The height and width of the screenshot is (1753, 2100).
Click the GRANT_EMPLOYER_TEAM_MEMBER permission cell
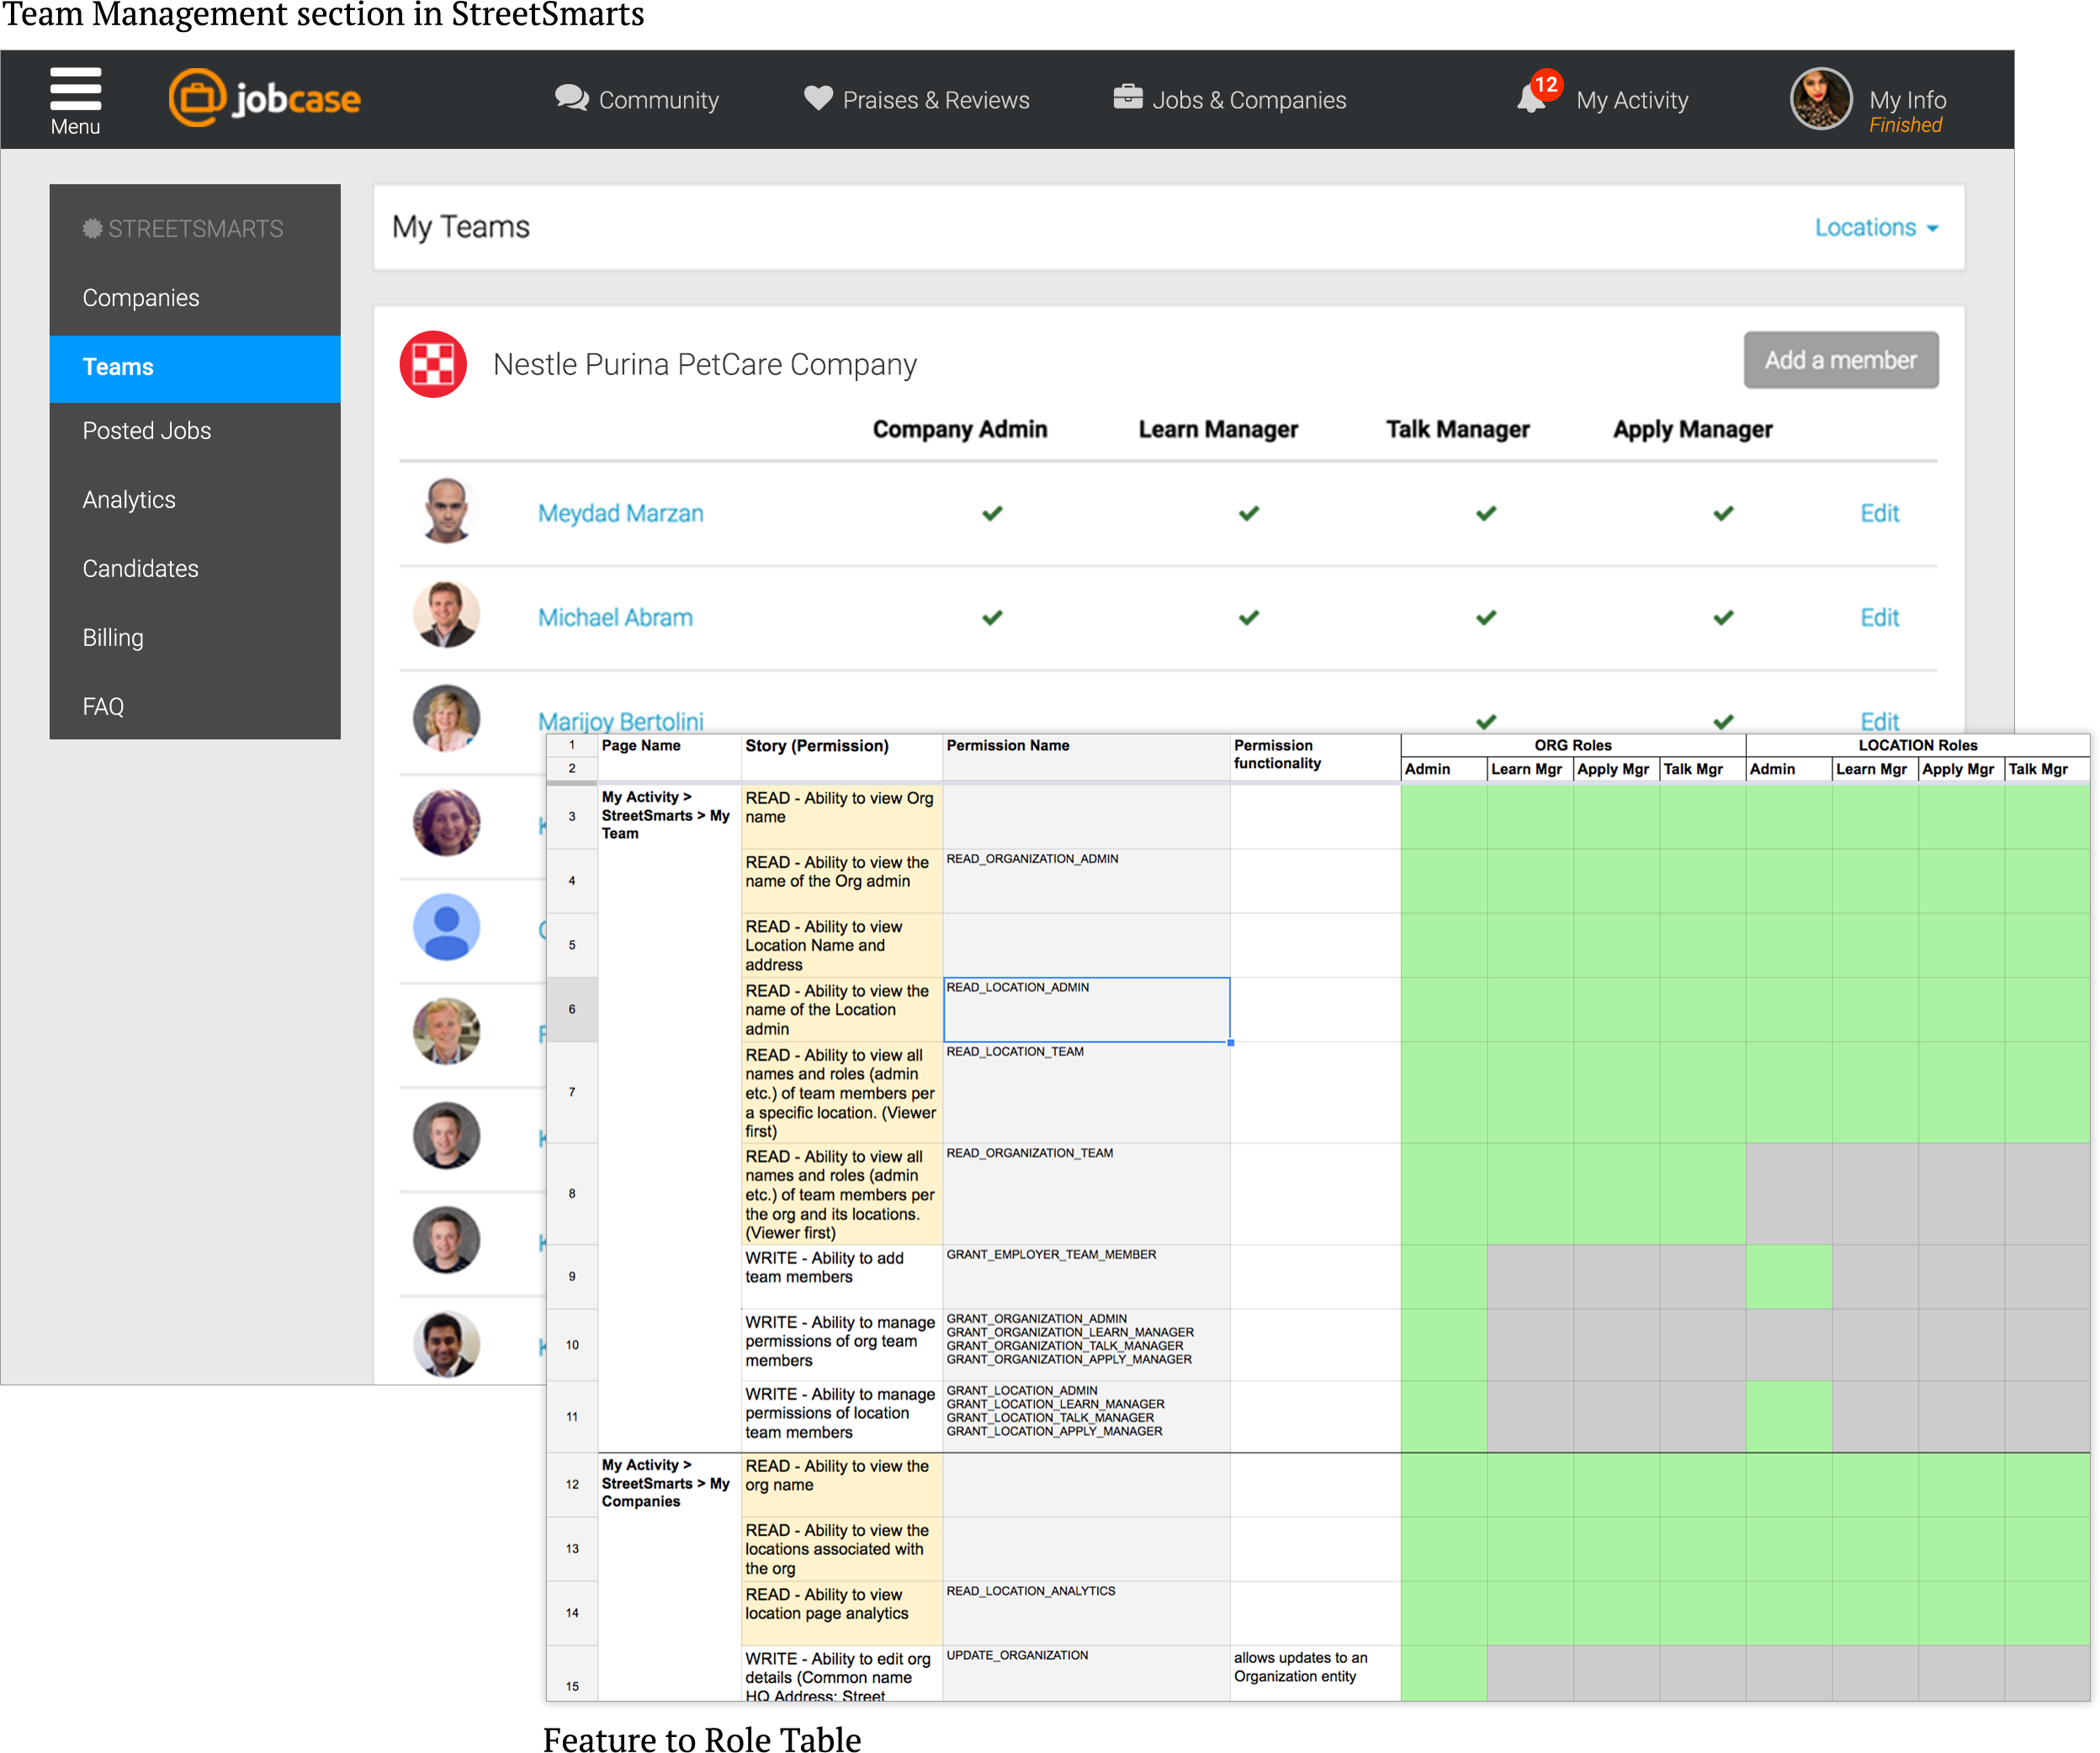(1086, 1276)
